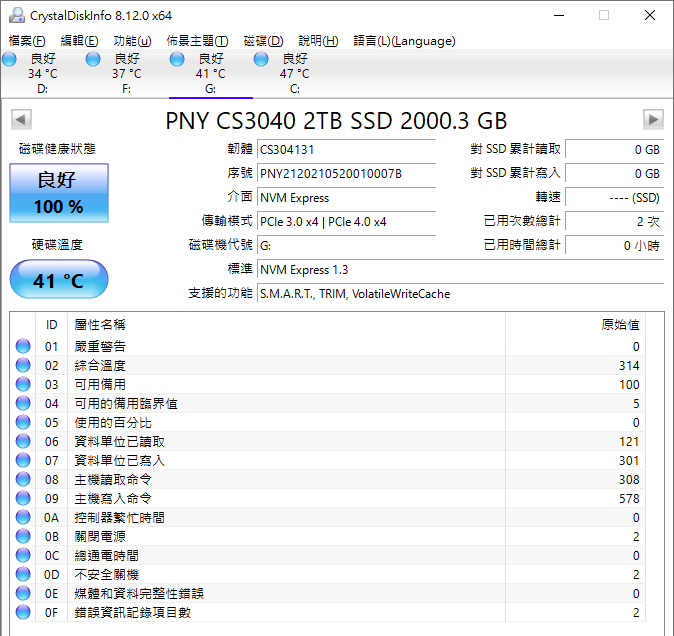Click status icon of attribute 04 可用的備用臨界值

[x=23, y=403]
